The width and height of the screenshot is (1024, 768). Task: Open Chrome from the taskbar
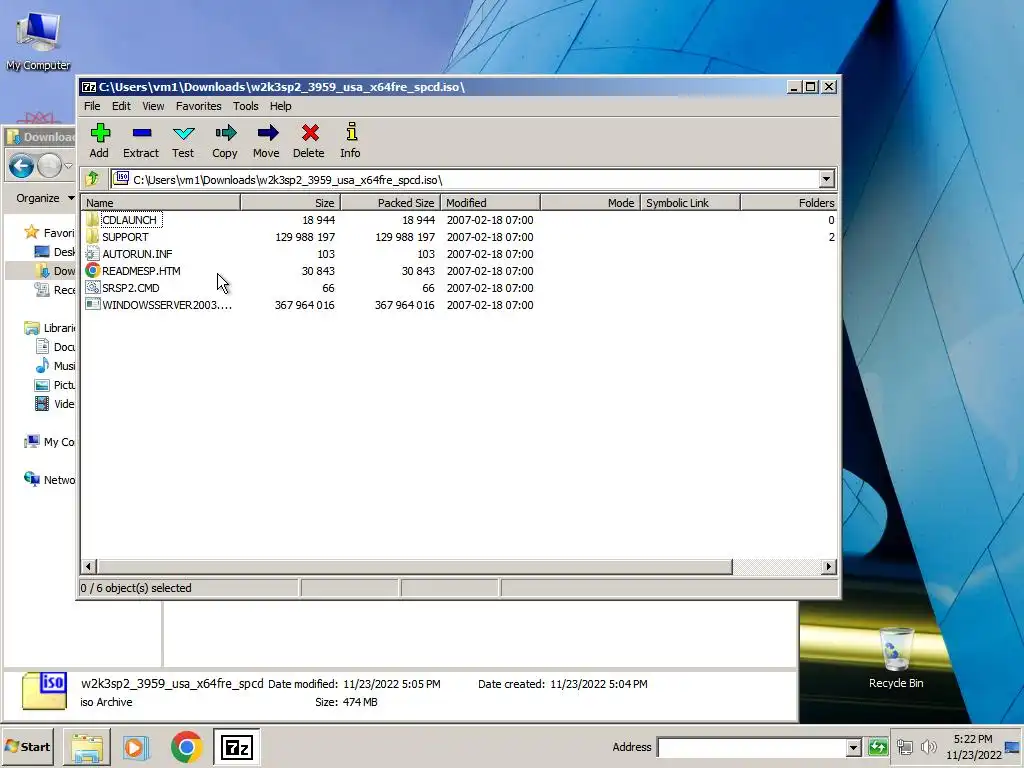click(187, 747)
